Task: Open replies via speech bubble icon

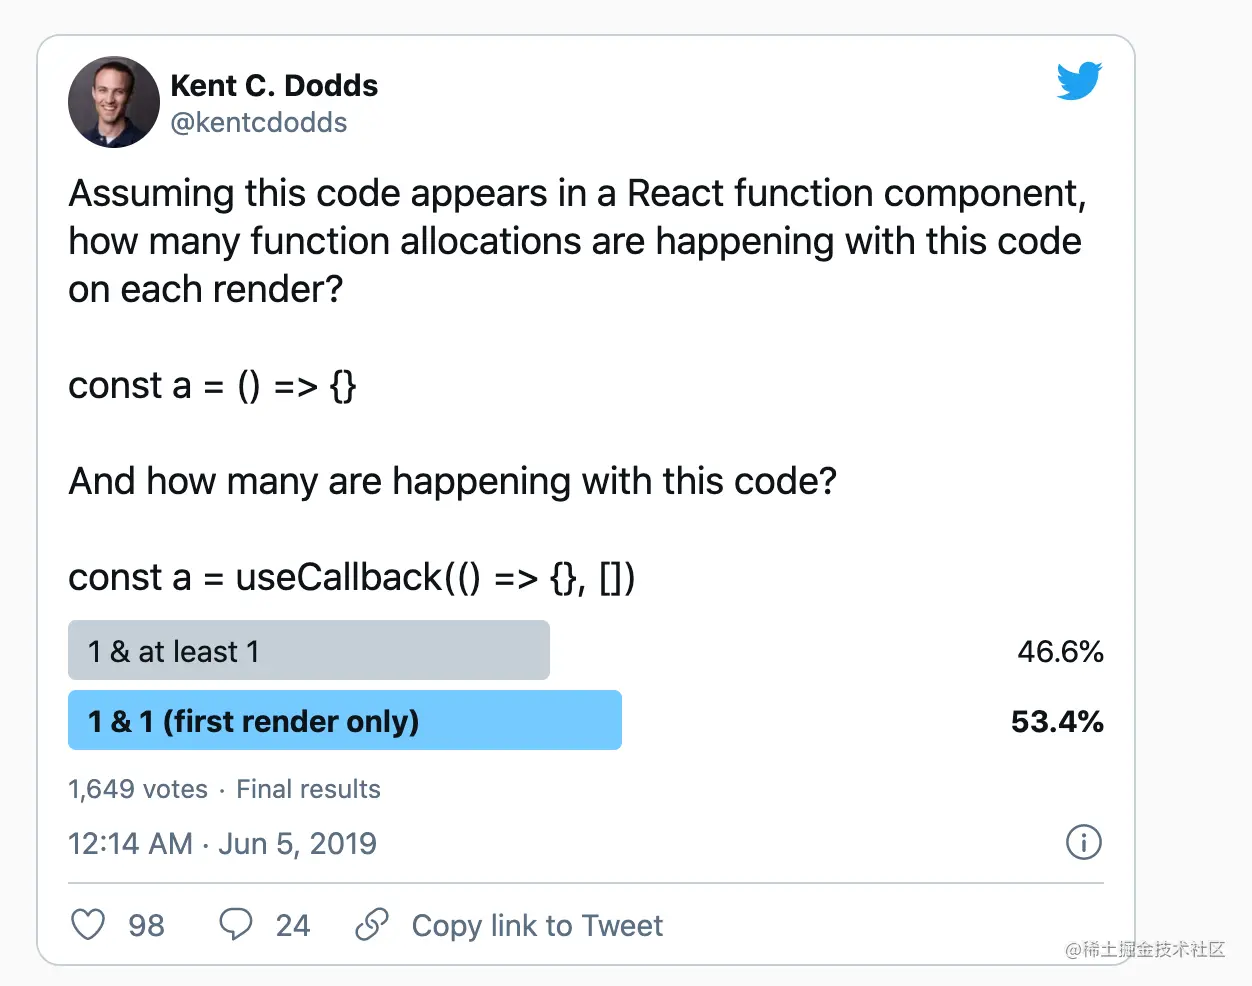Action: coord(236,924)
